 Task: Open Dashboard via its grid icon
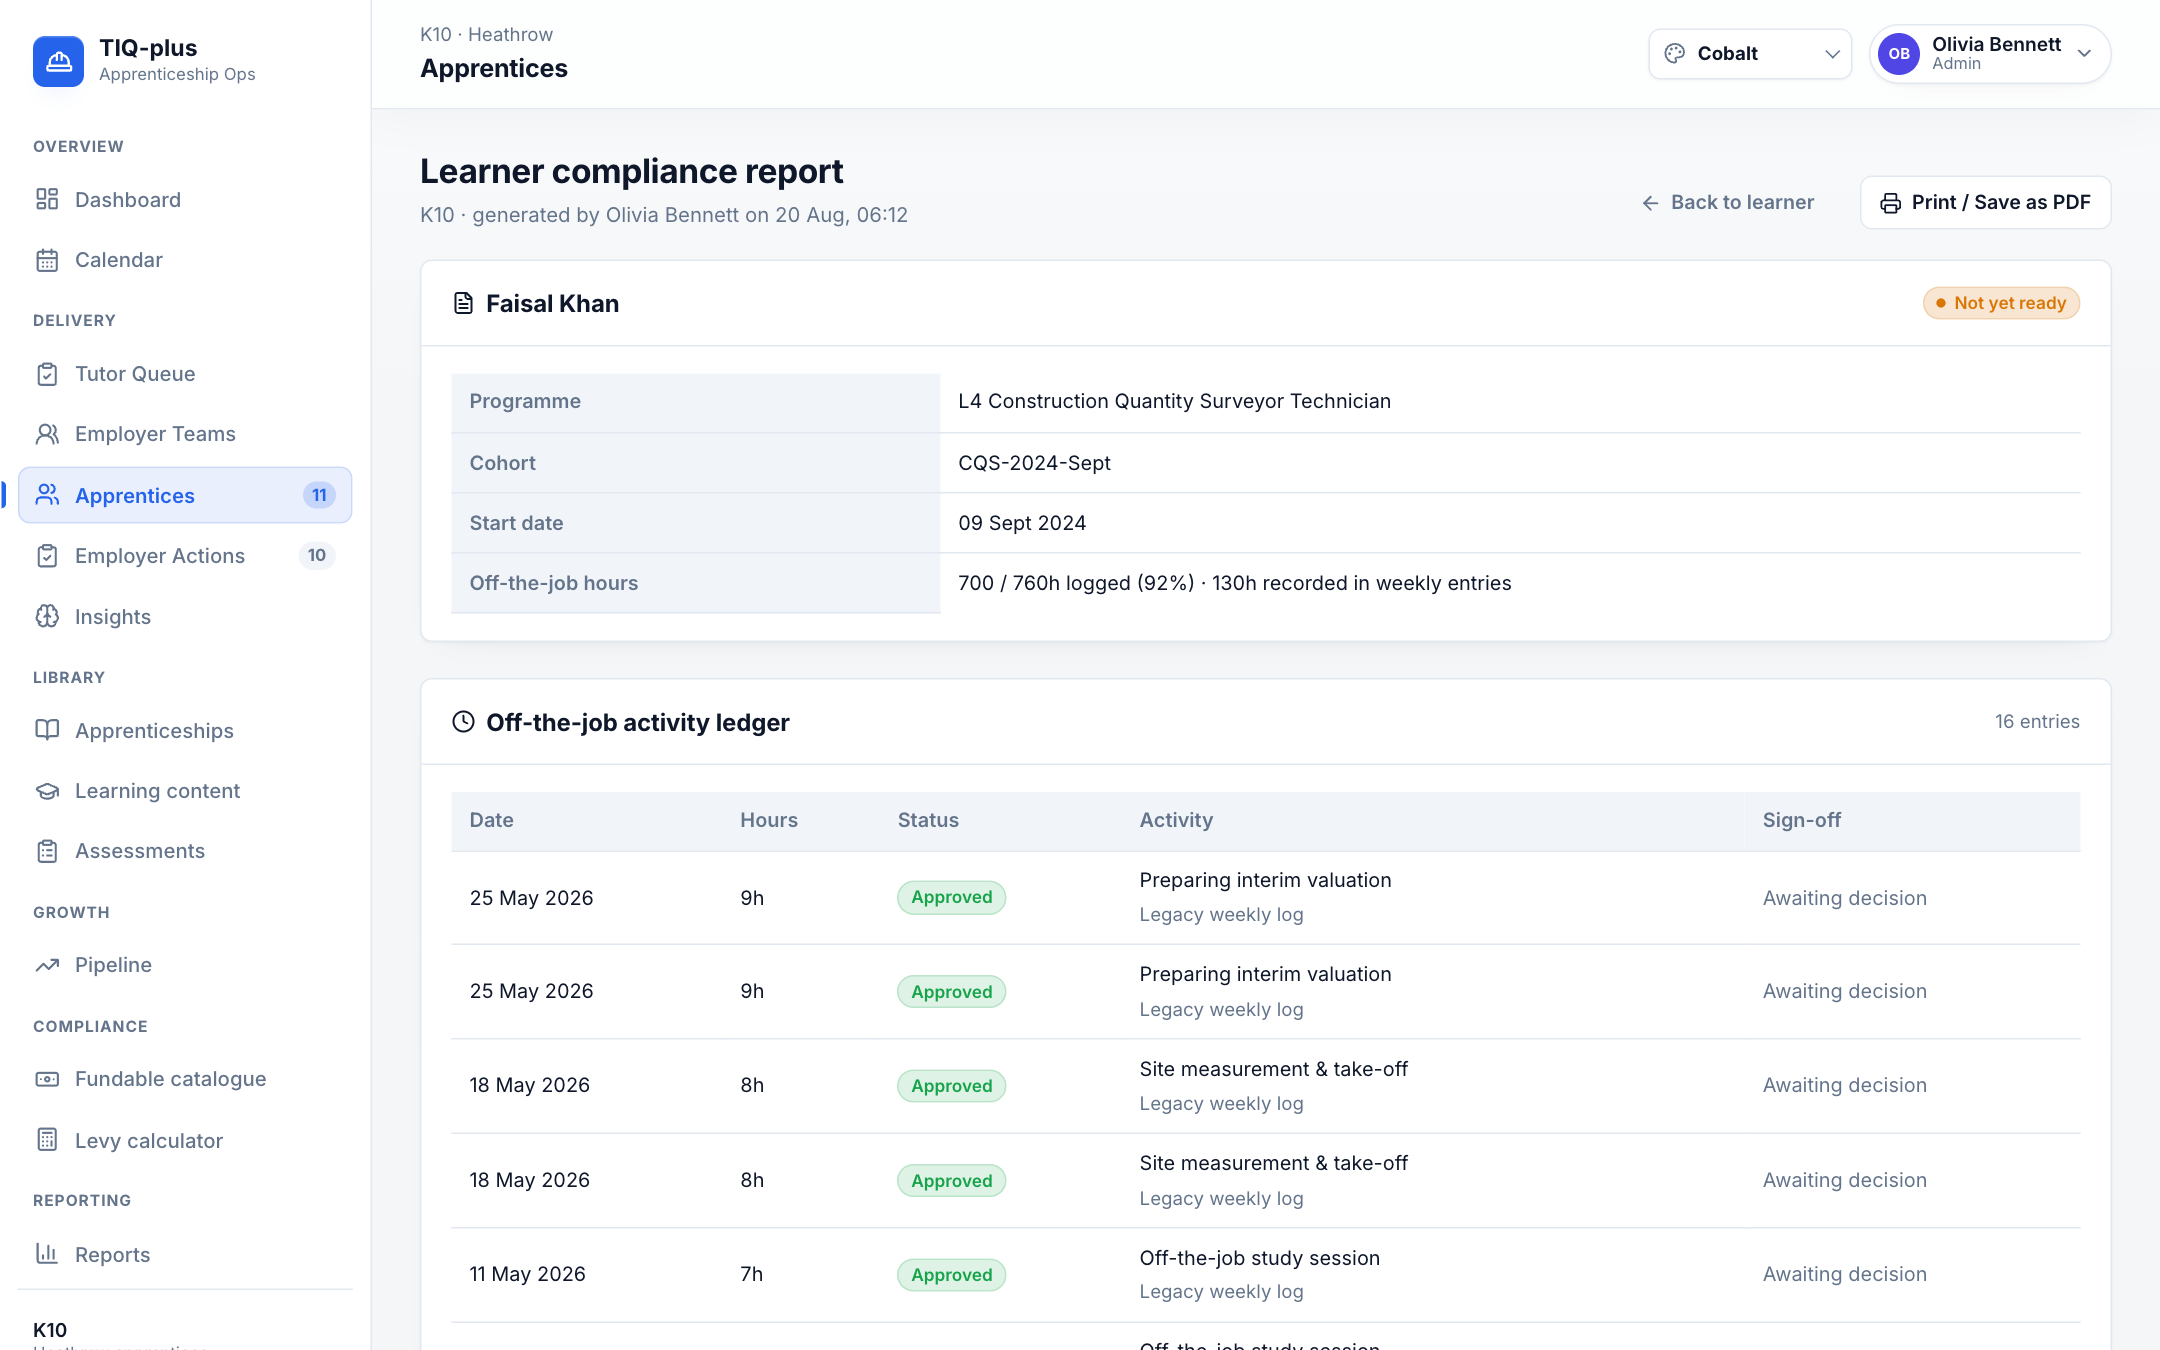47,199
